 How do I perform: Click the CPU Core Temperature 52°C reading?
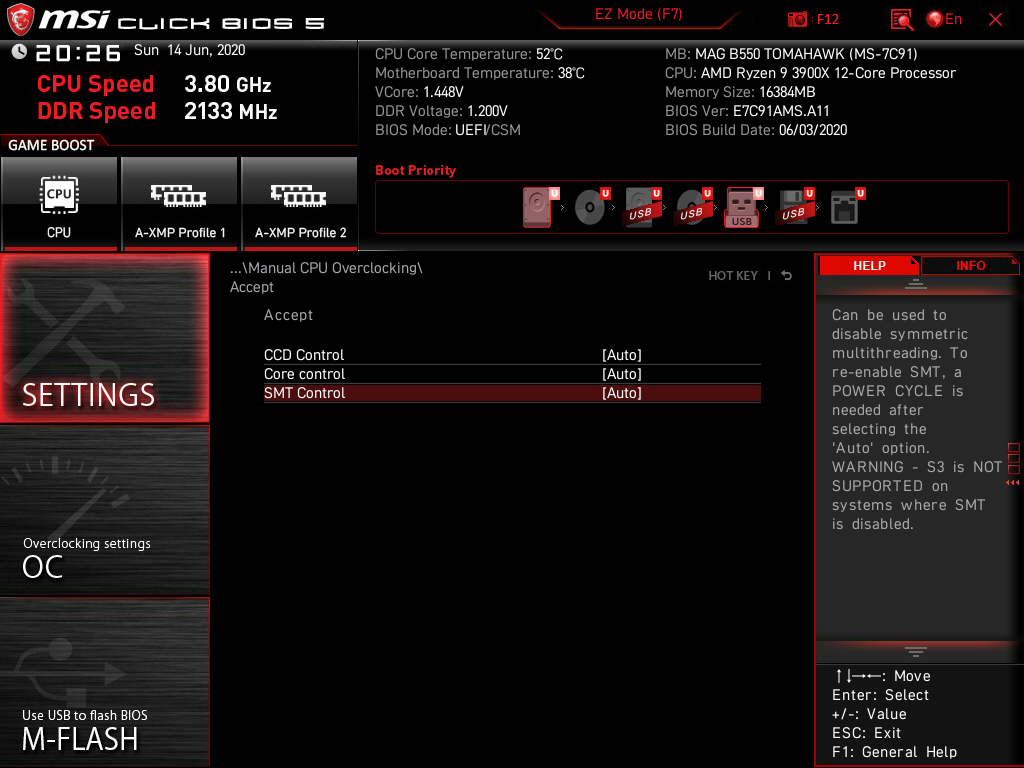click(x=468, y=54)
